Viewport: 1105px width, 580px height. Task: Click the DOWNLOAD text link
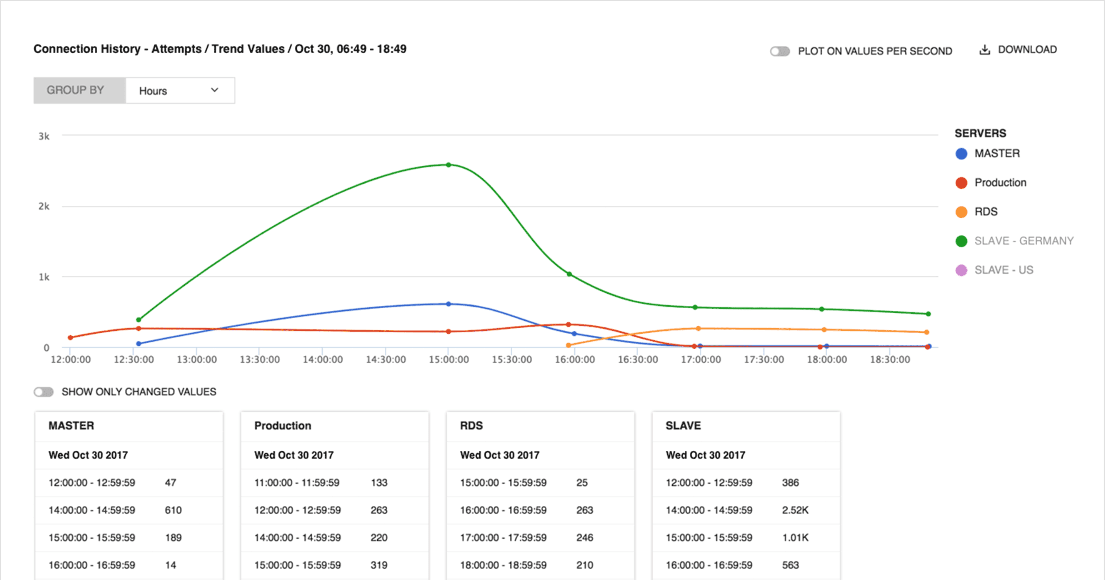[1027, 50]
